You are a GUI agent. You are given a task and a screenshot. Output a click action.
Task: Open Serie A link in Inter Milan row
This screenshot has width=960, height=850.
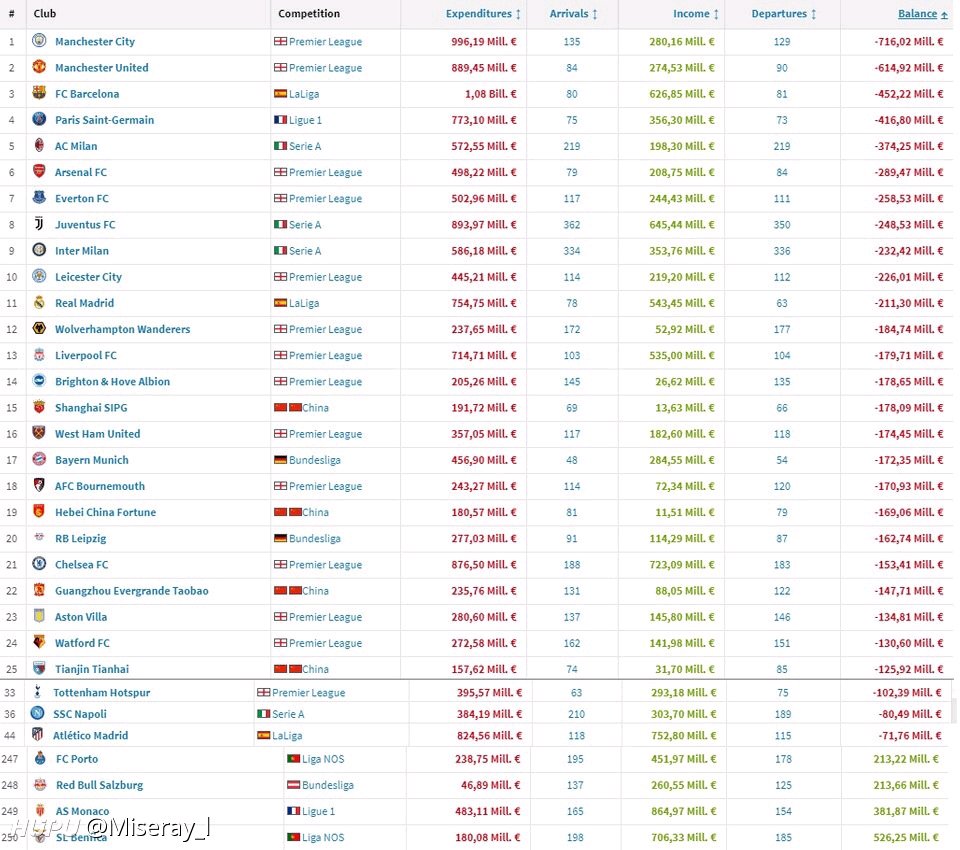point(305,251)
